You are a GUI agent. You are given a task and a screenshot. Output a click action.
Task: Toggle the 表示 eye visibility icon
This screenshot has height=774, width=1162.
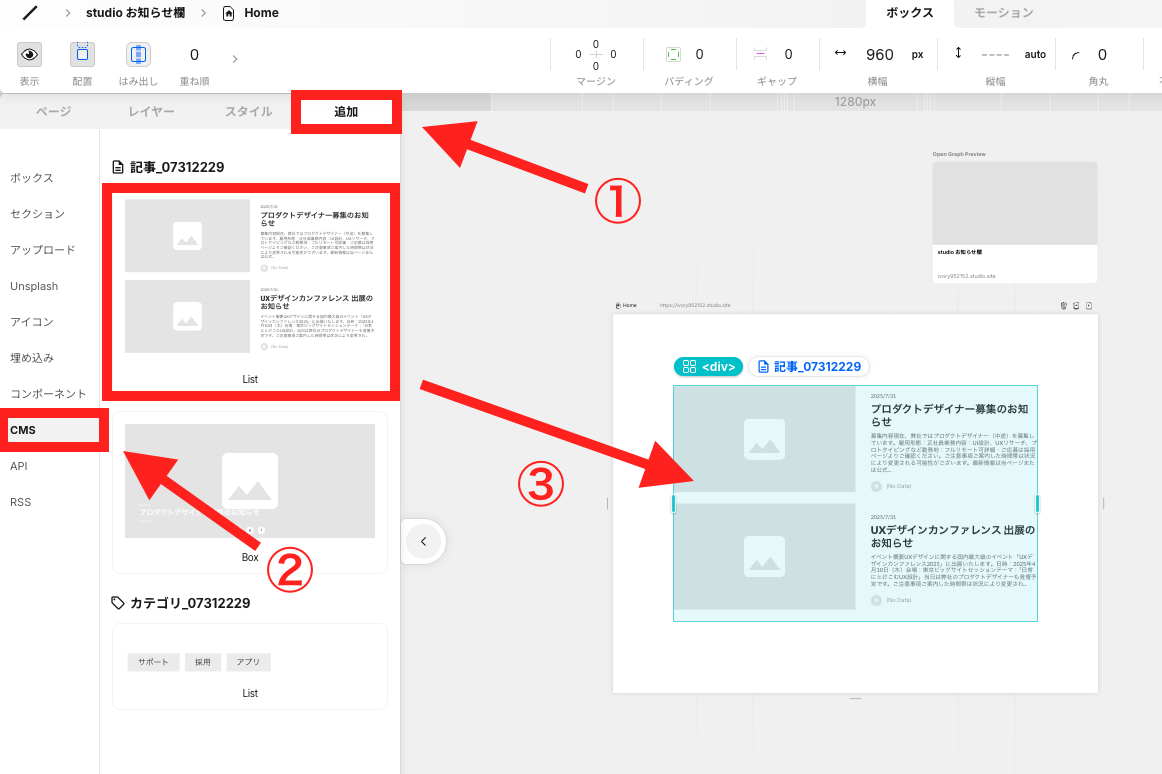tap(30, 55)
